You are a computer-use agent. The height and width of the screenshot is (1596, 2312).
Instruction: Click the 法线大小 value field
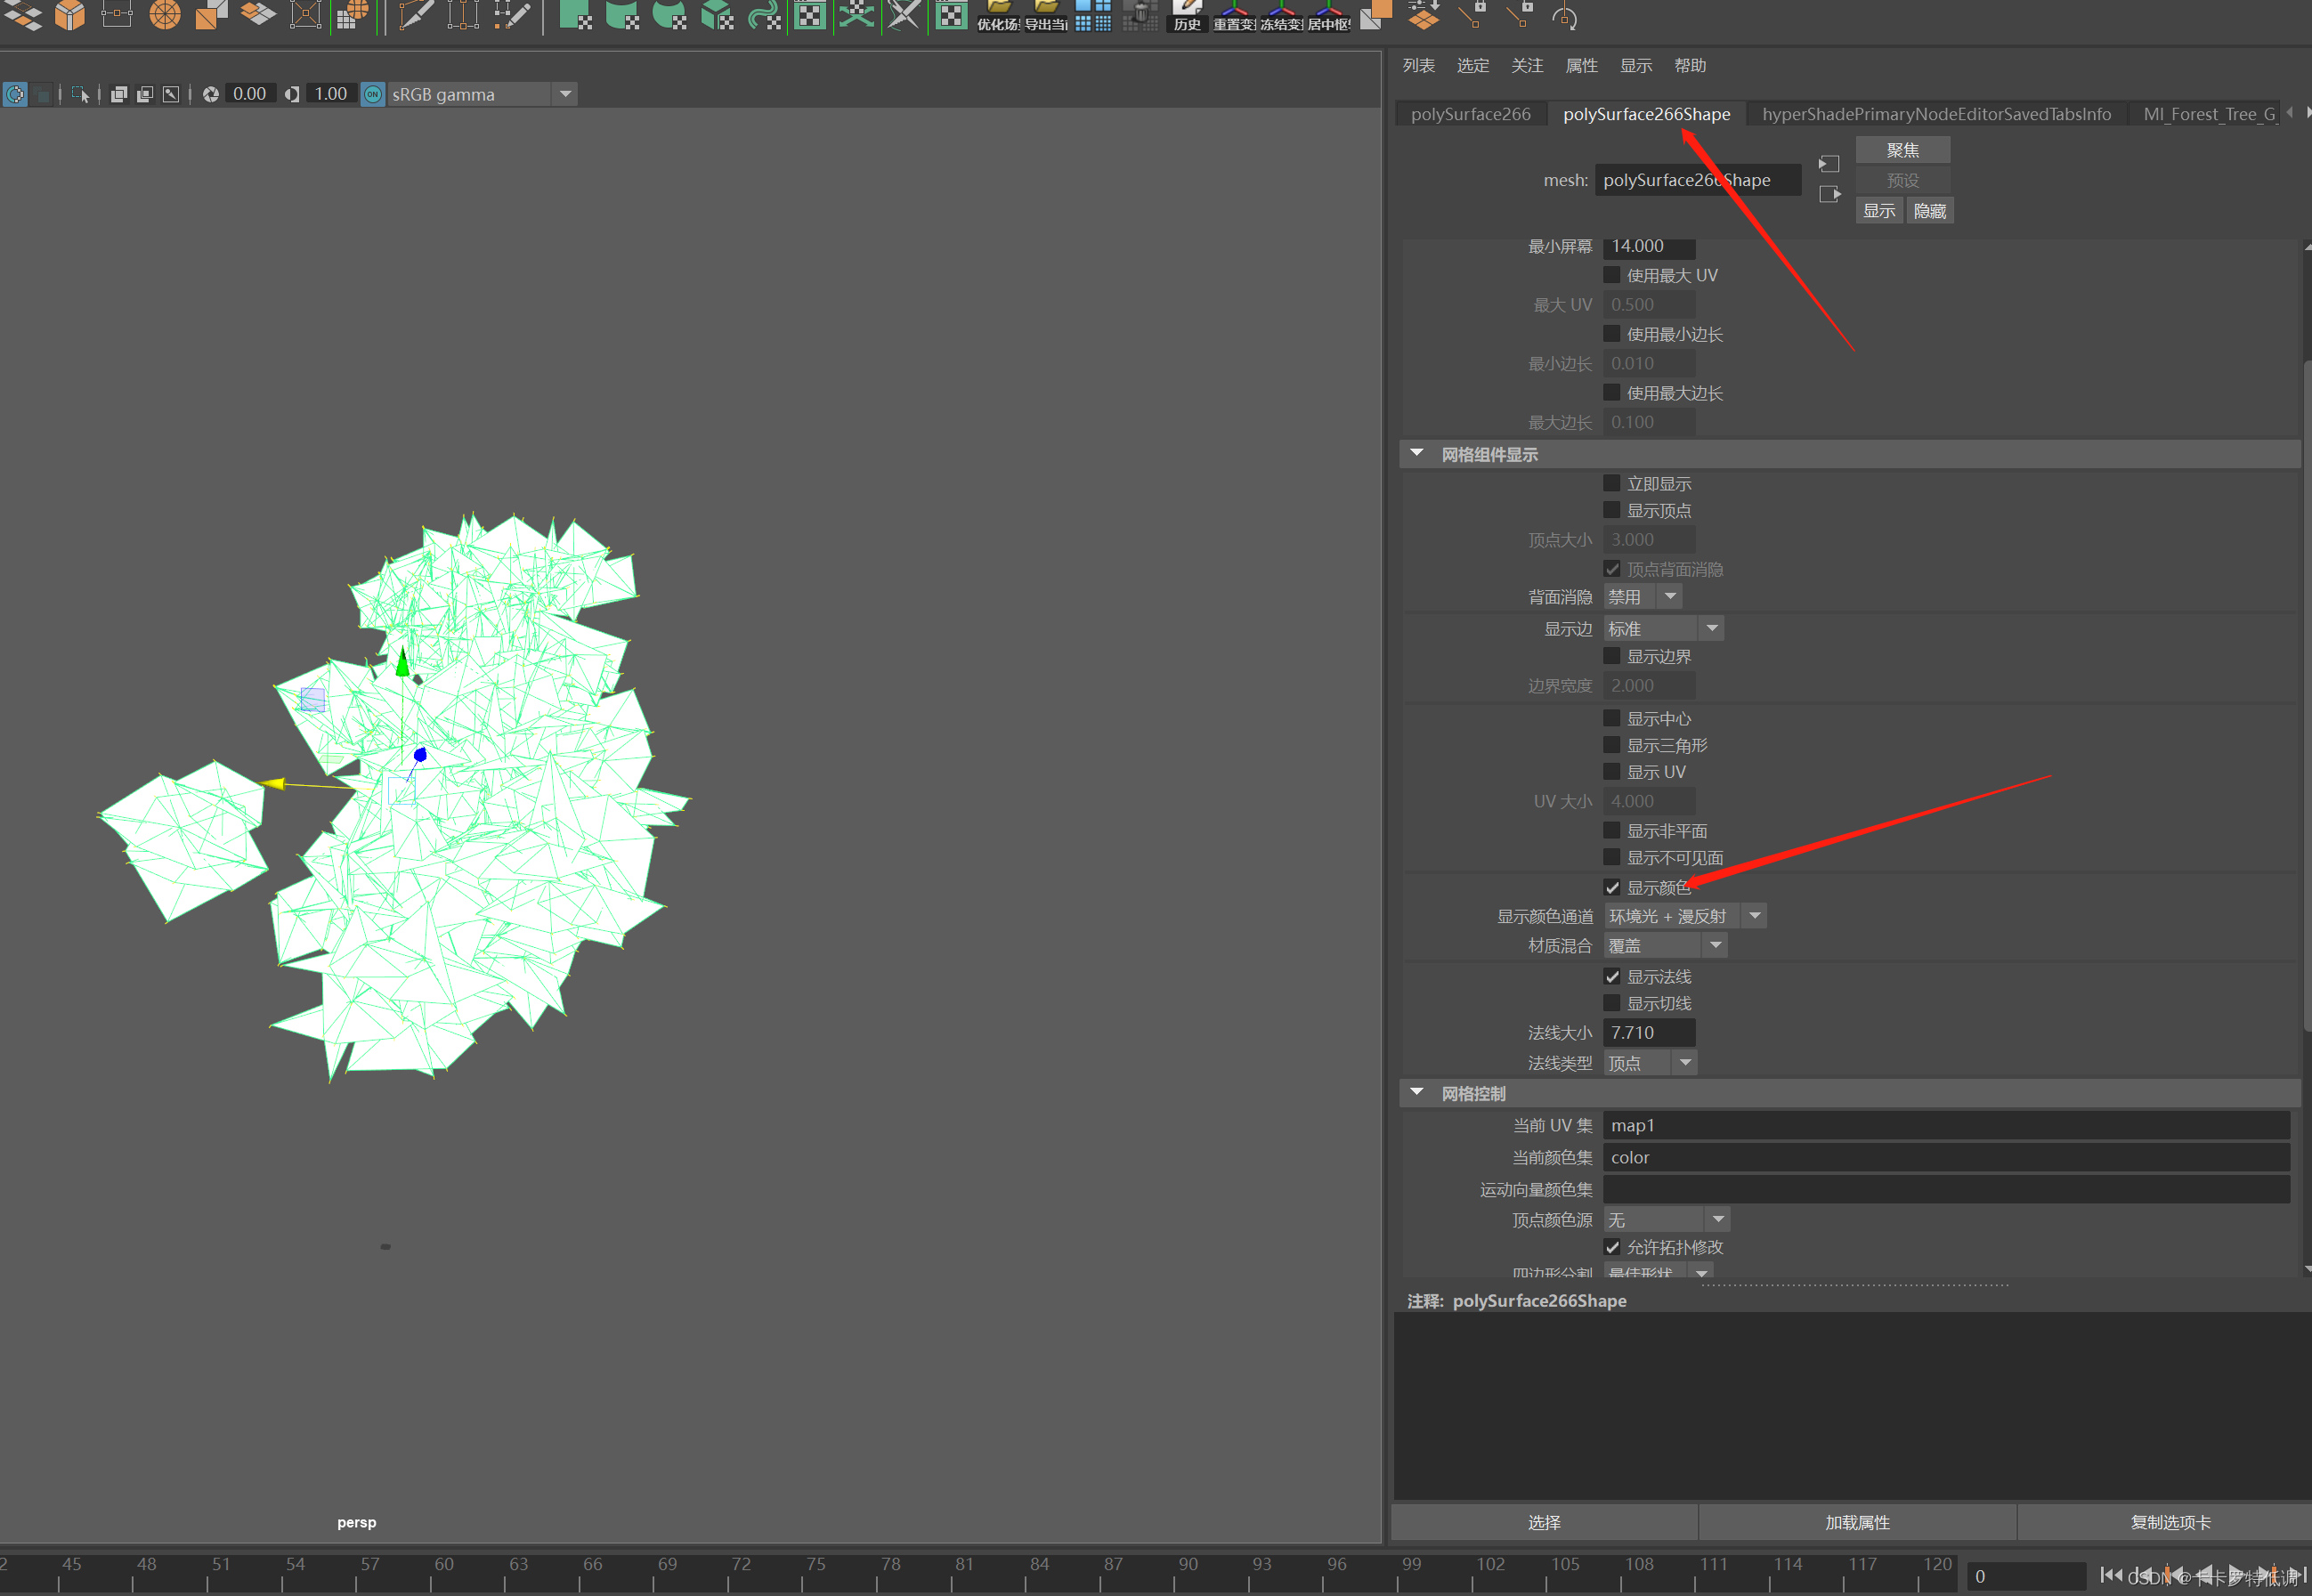tap(1648, 1033)
